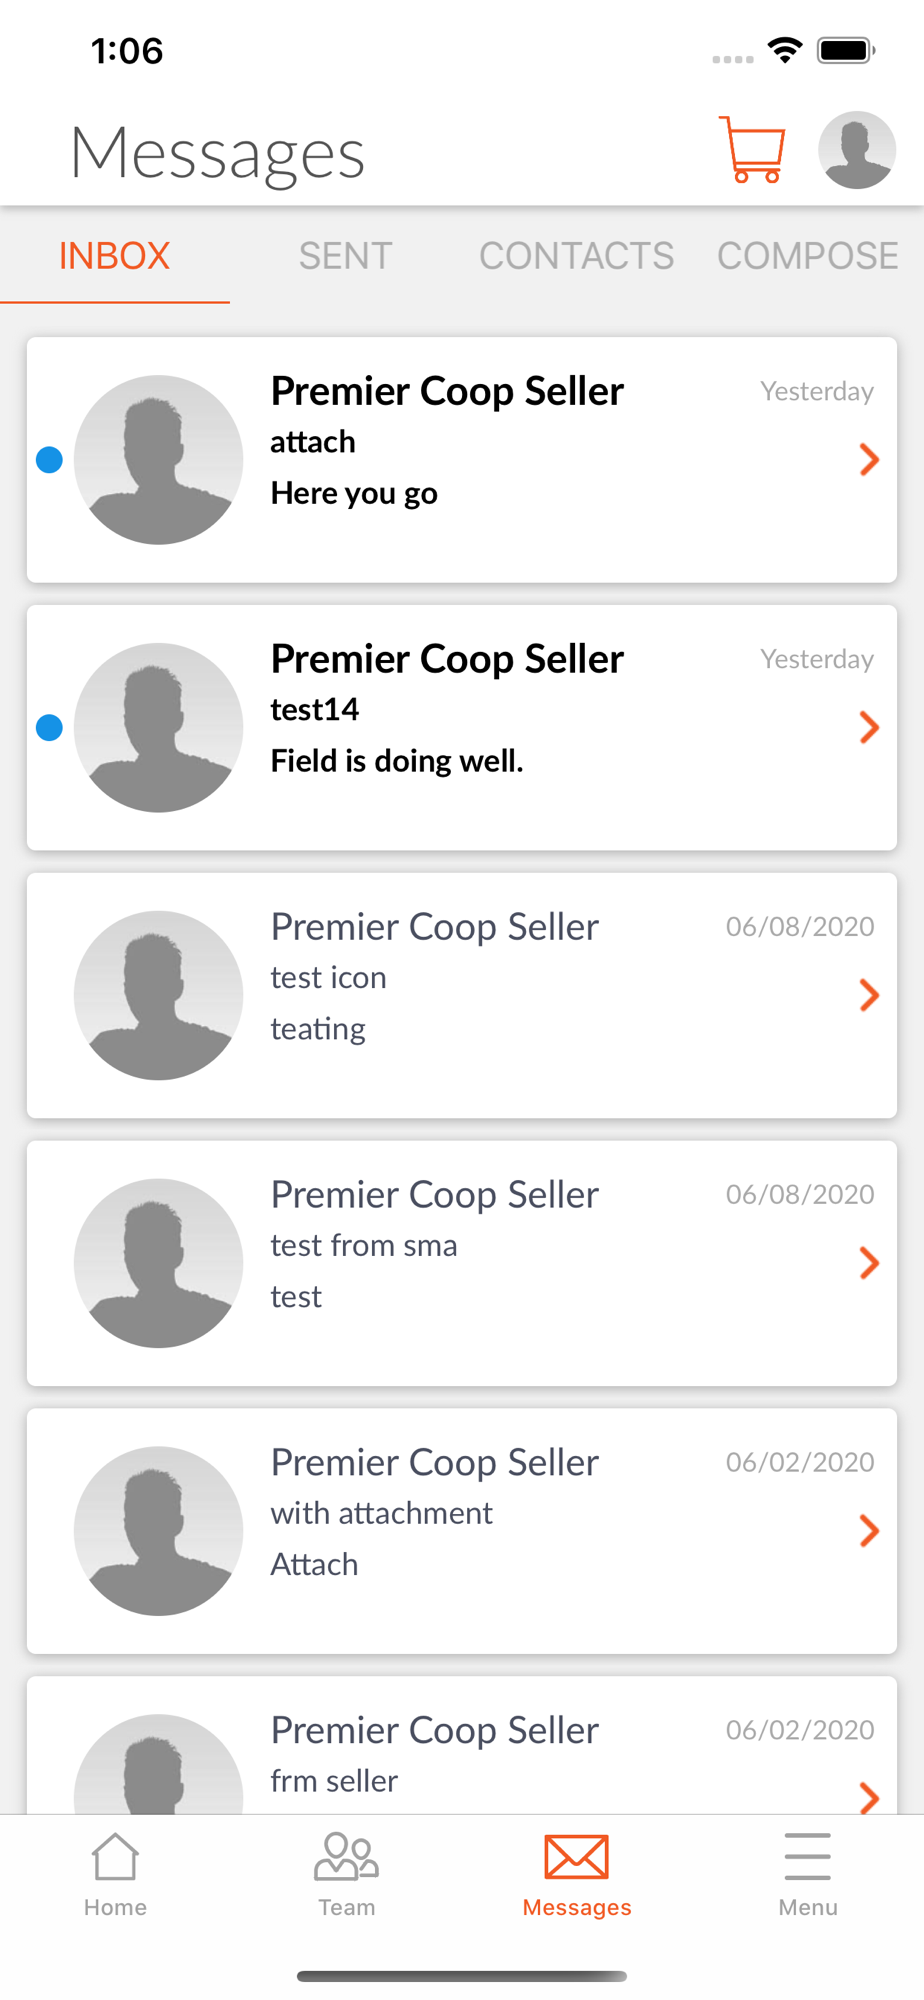Tap the unread blue dot on 'test14' message
Viewport: 924px width, 2000px height.
coord(49,728)
